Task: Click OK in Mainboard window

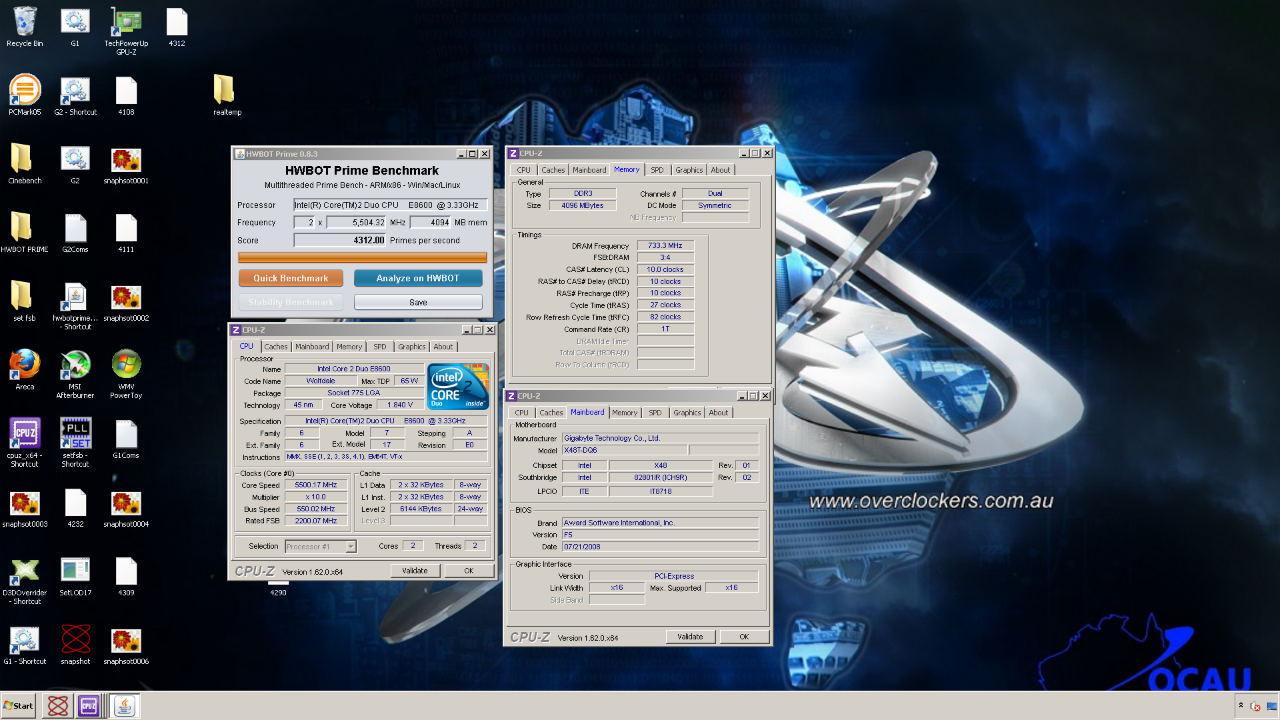Action: point(744,636)
